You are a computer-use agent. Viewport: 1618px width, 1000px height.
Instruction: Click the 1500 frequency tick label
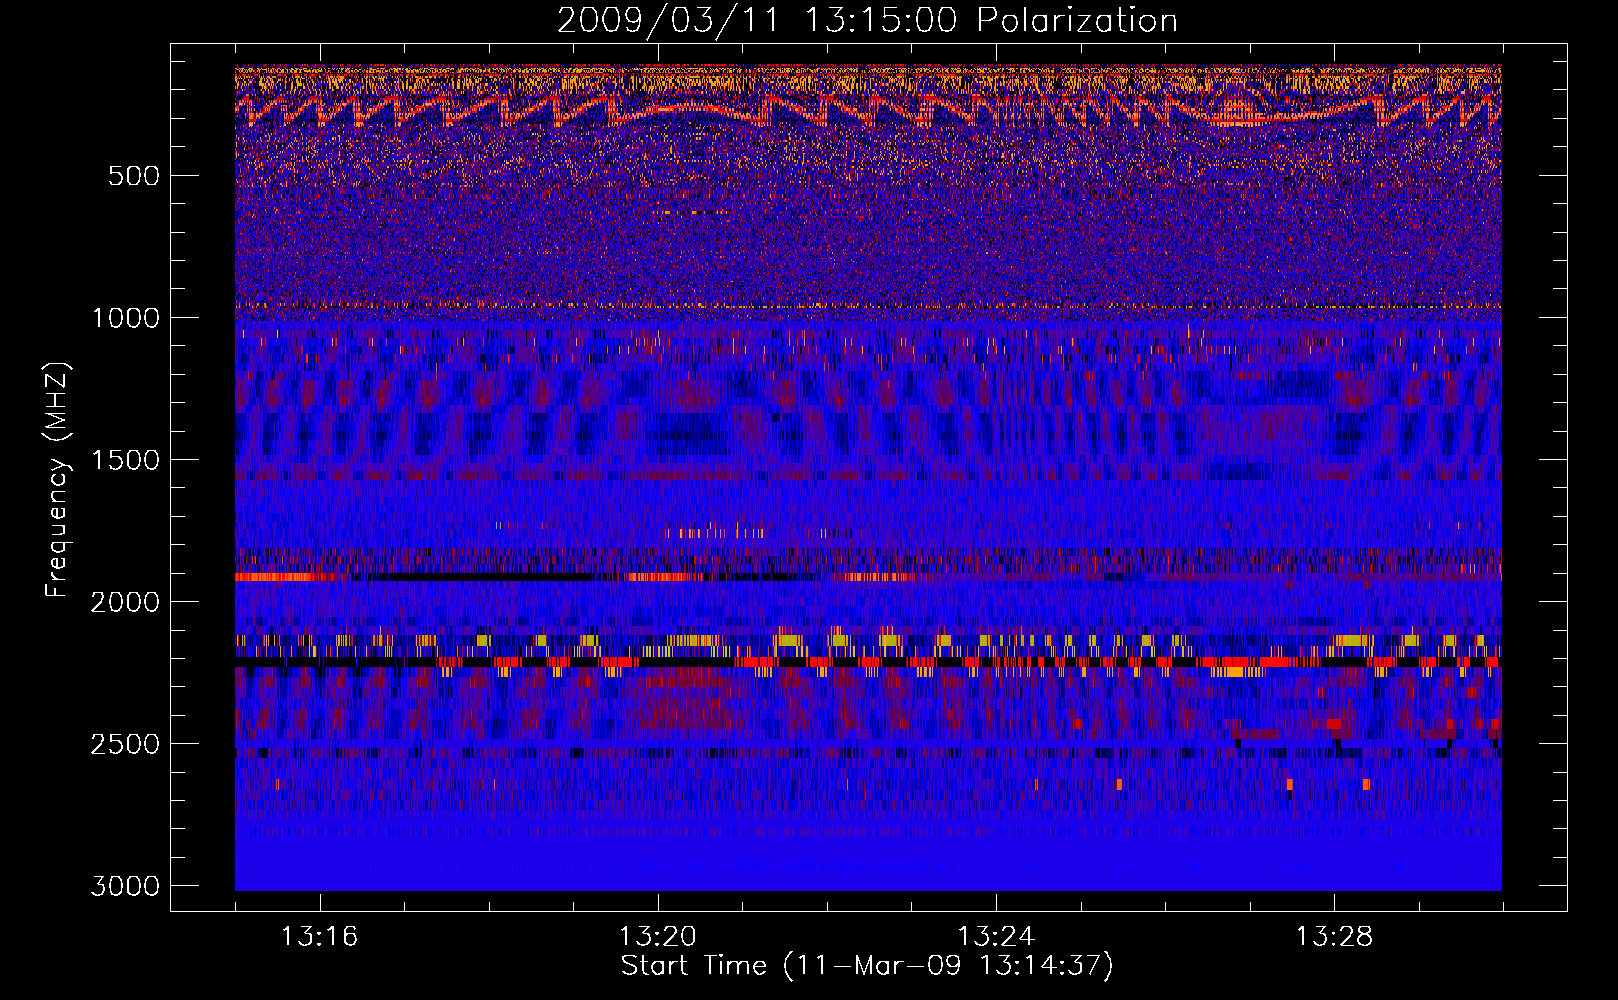click(125, 460)
